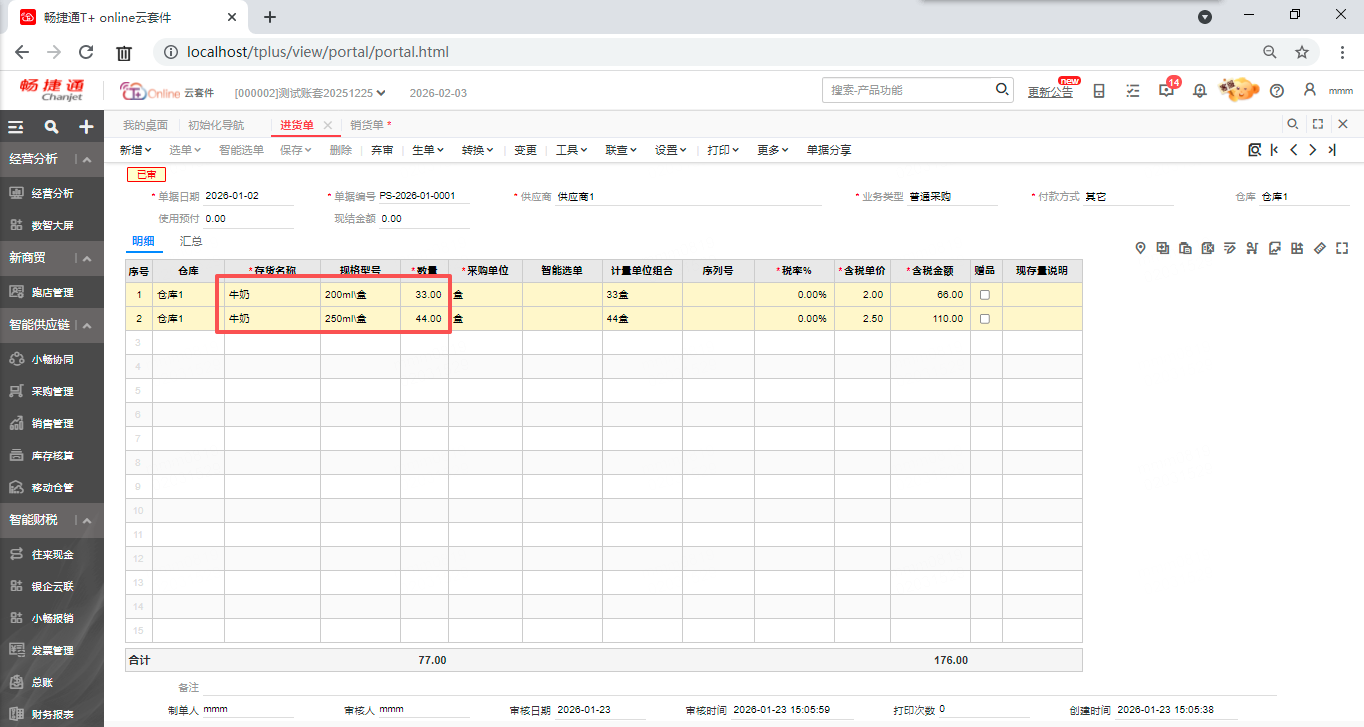The width and height of the screenshot is (1364, 727).
Task: Click the 弃审 button
Action: (382, 150)
